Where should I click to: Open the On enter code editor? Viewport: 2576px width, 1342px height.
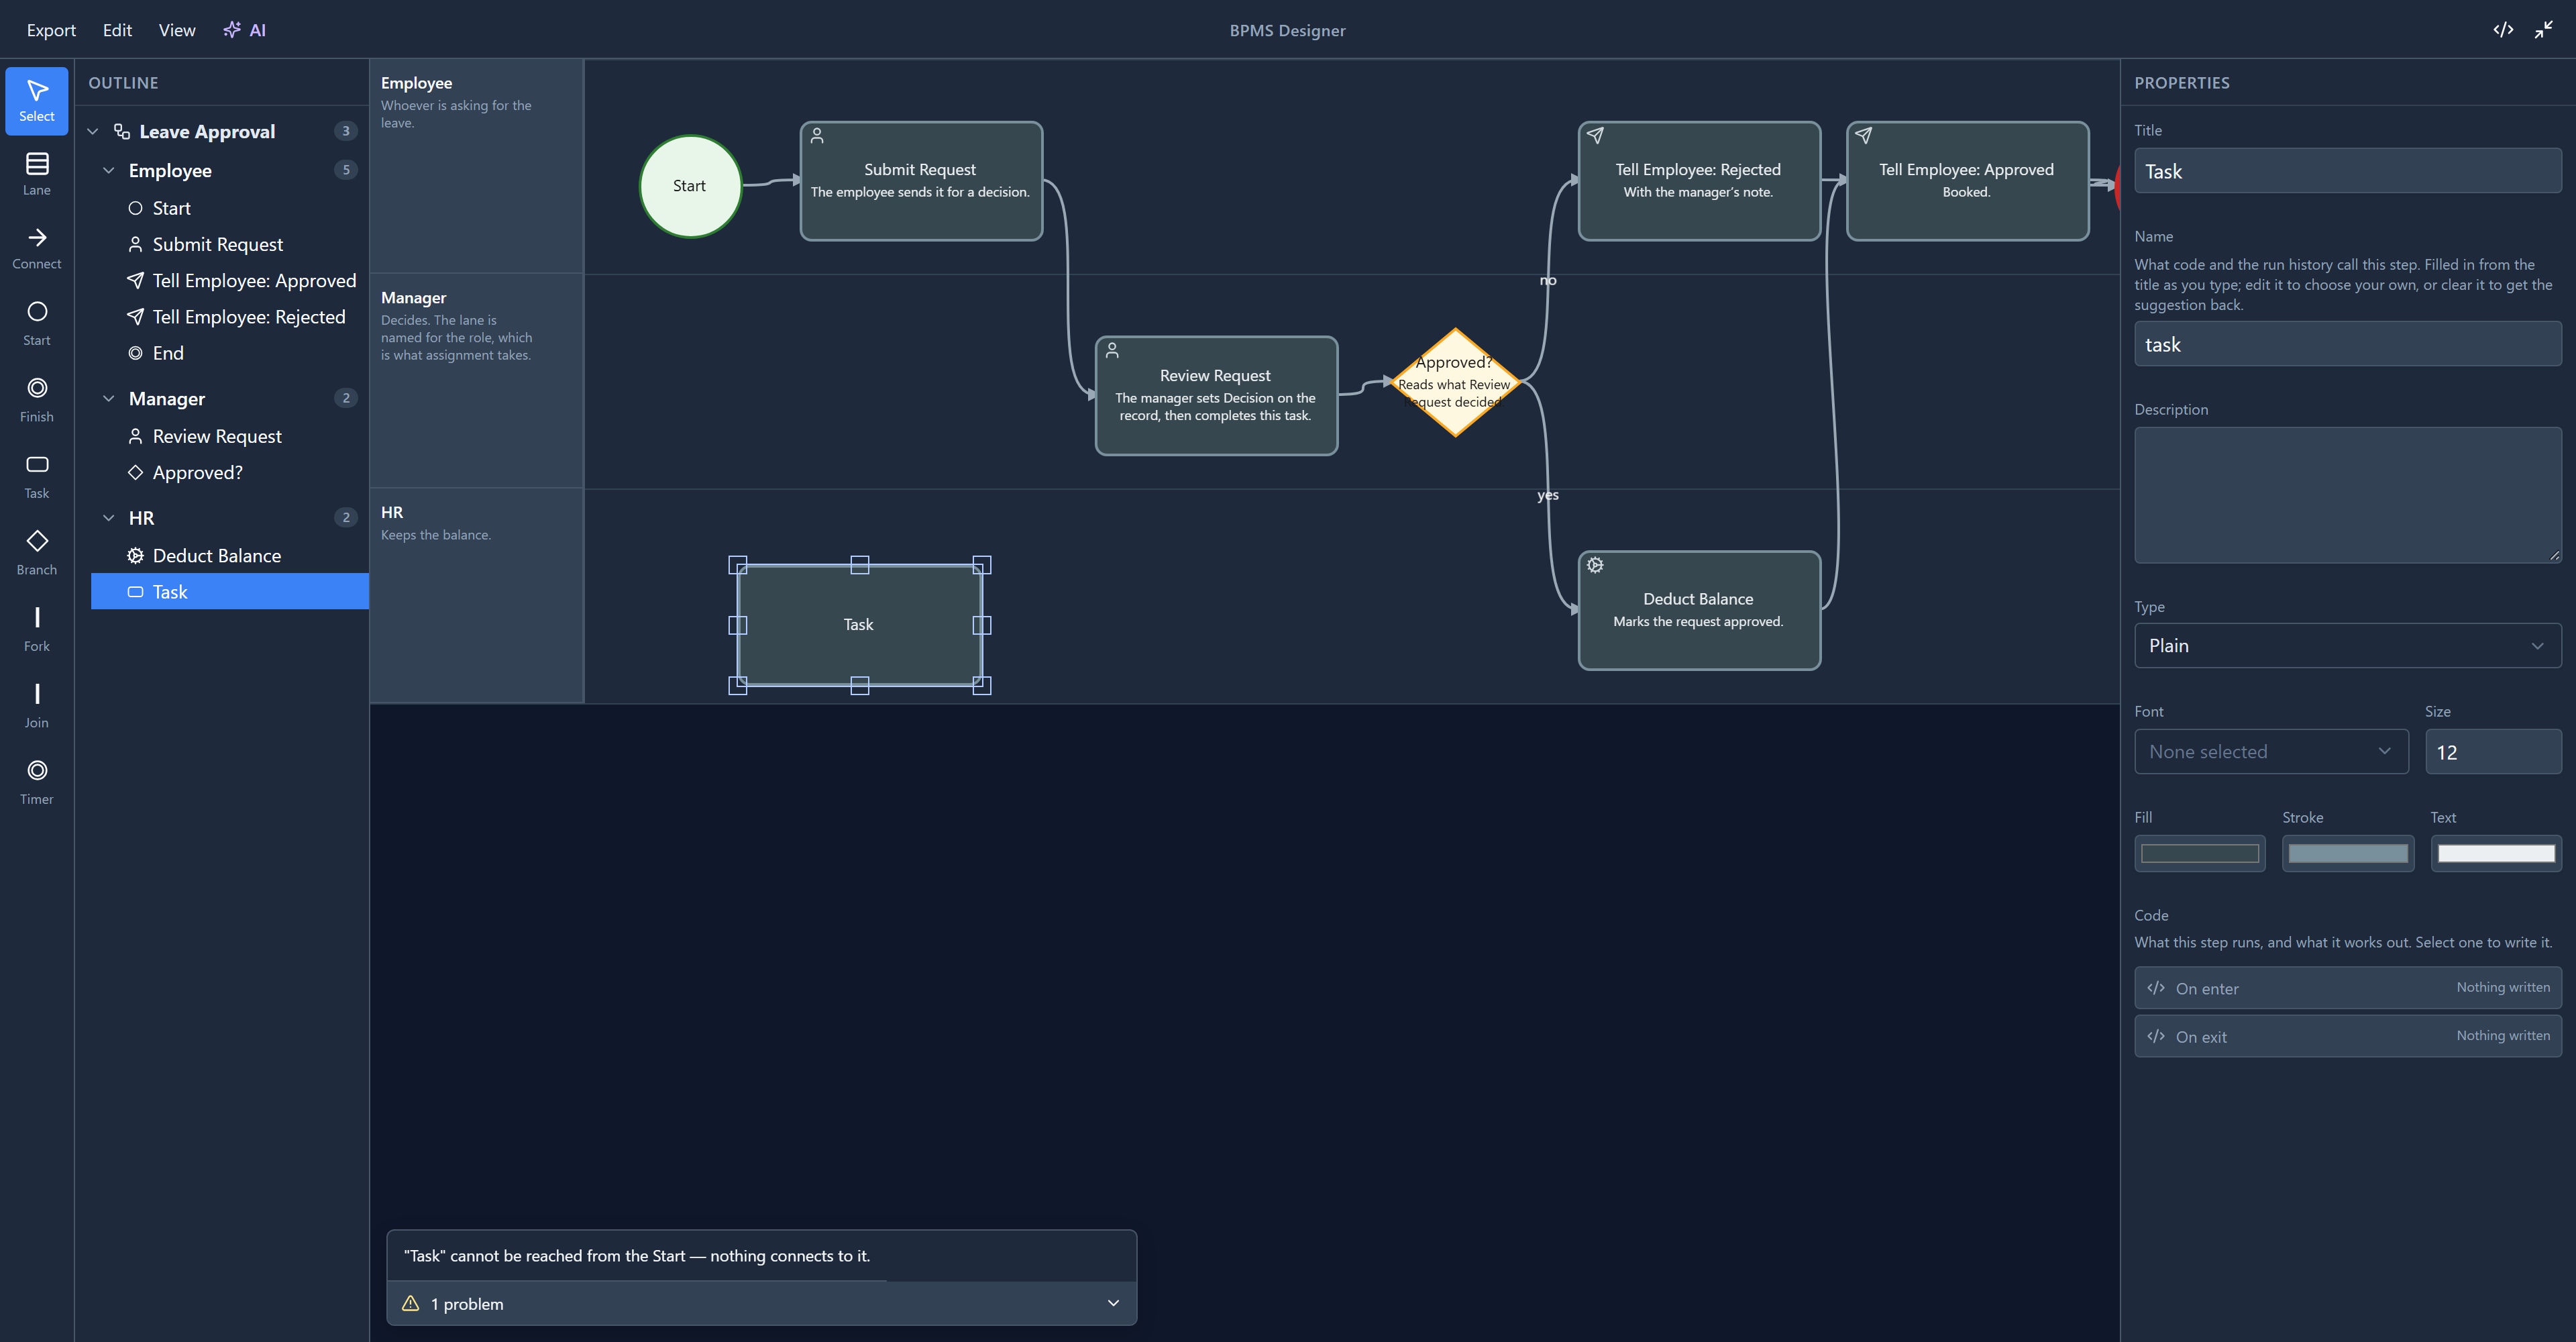point(2347,988)
